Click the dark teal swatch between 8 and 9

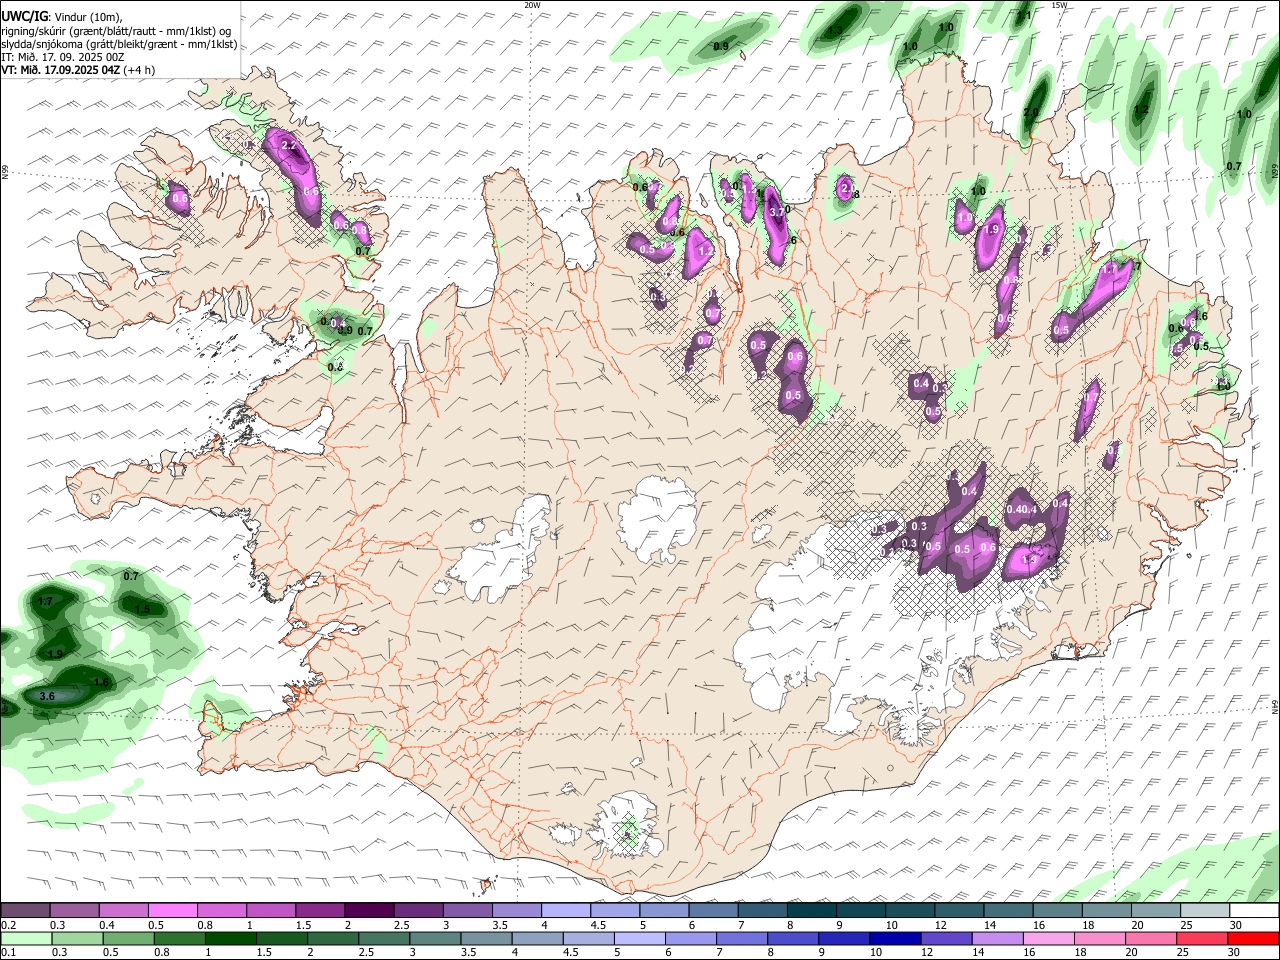[812, 910]
